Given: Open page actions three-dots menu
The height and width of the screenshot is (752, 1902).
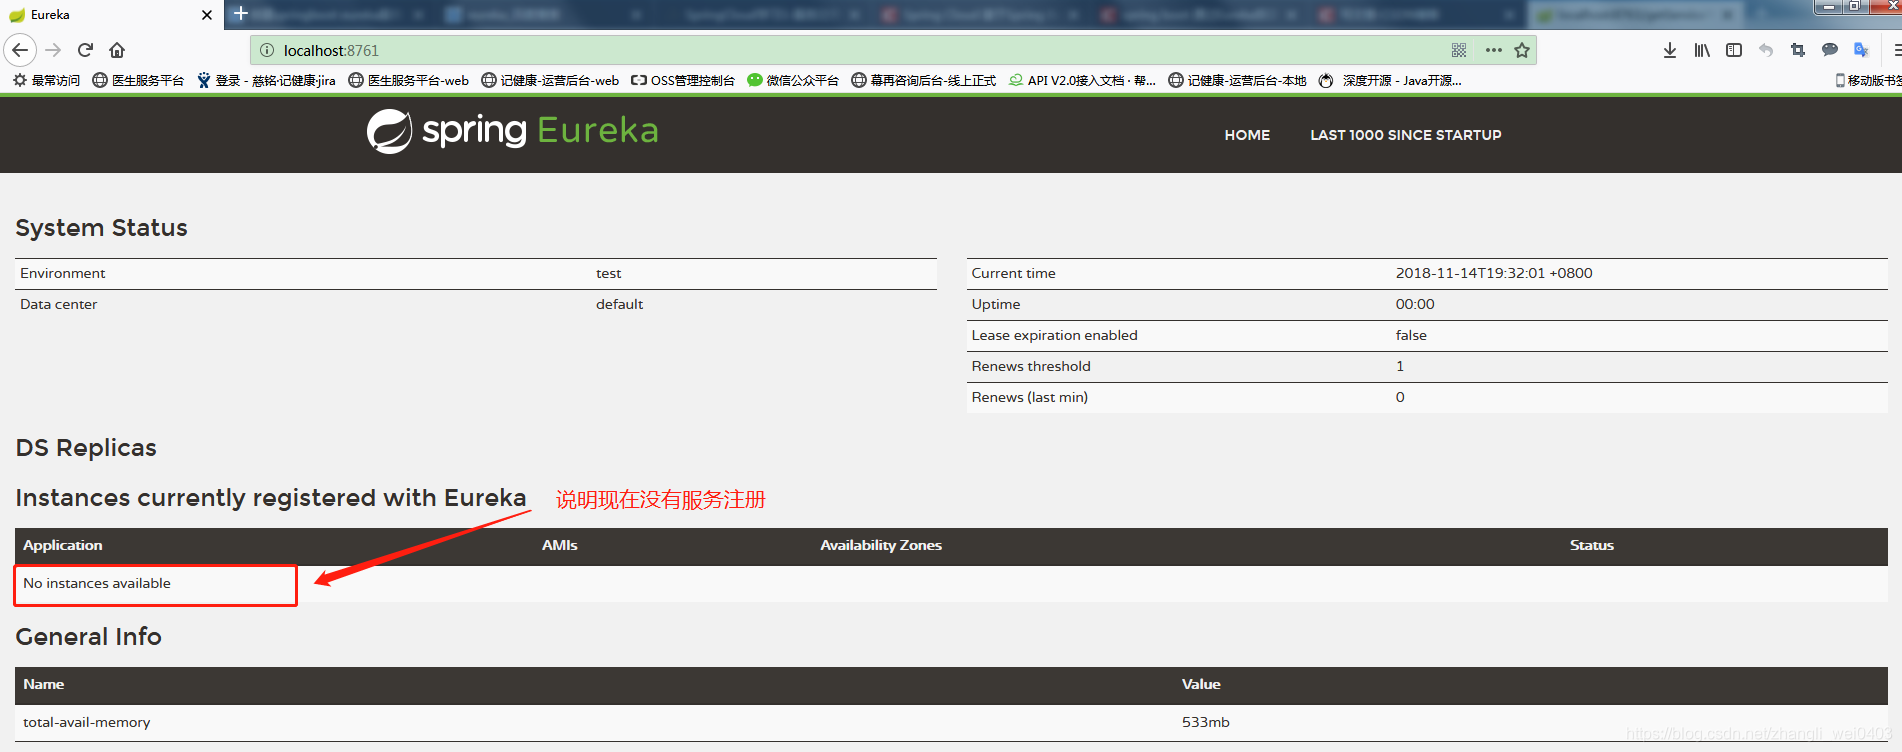Looking at the screenshot, I should click(x=1494, y=50).
